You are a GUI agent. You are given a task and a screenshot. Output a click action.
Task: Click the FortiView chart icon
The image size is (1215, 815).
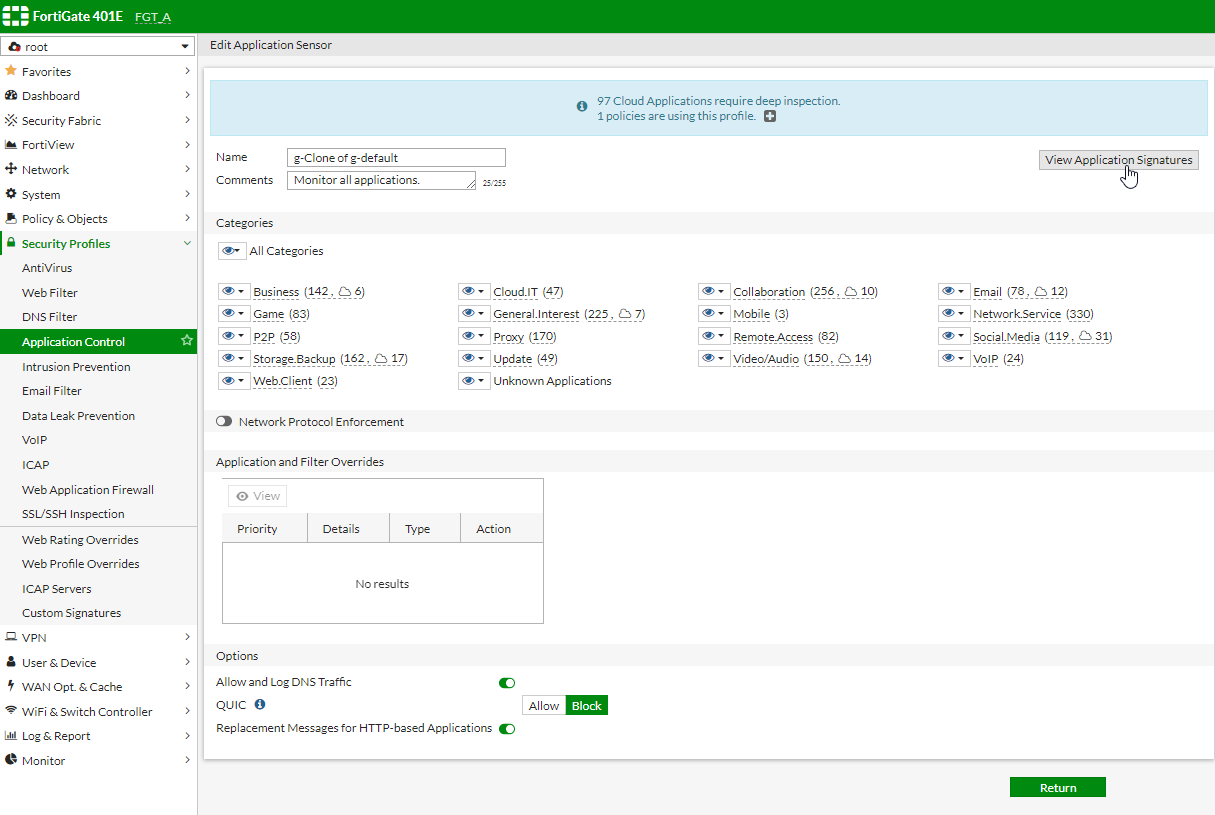(x=11, y=145)
